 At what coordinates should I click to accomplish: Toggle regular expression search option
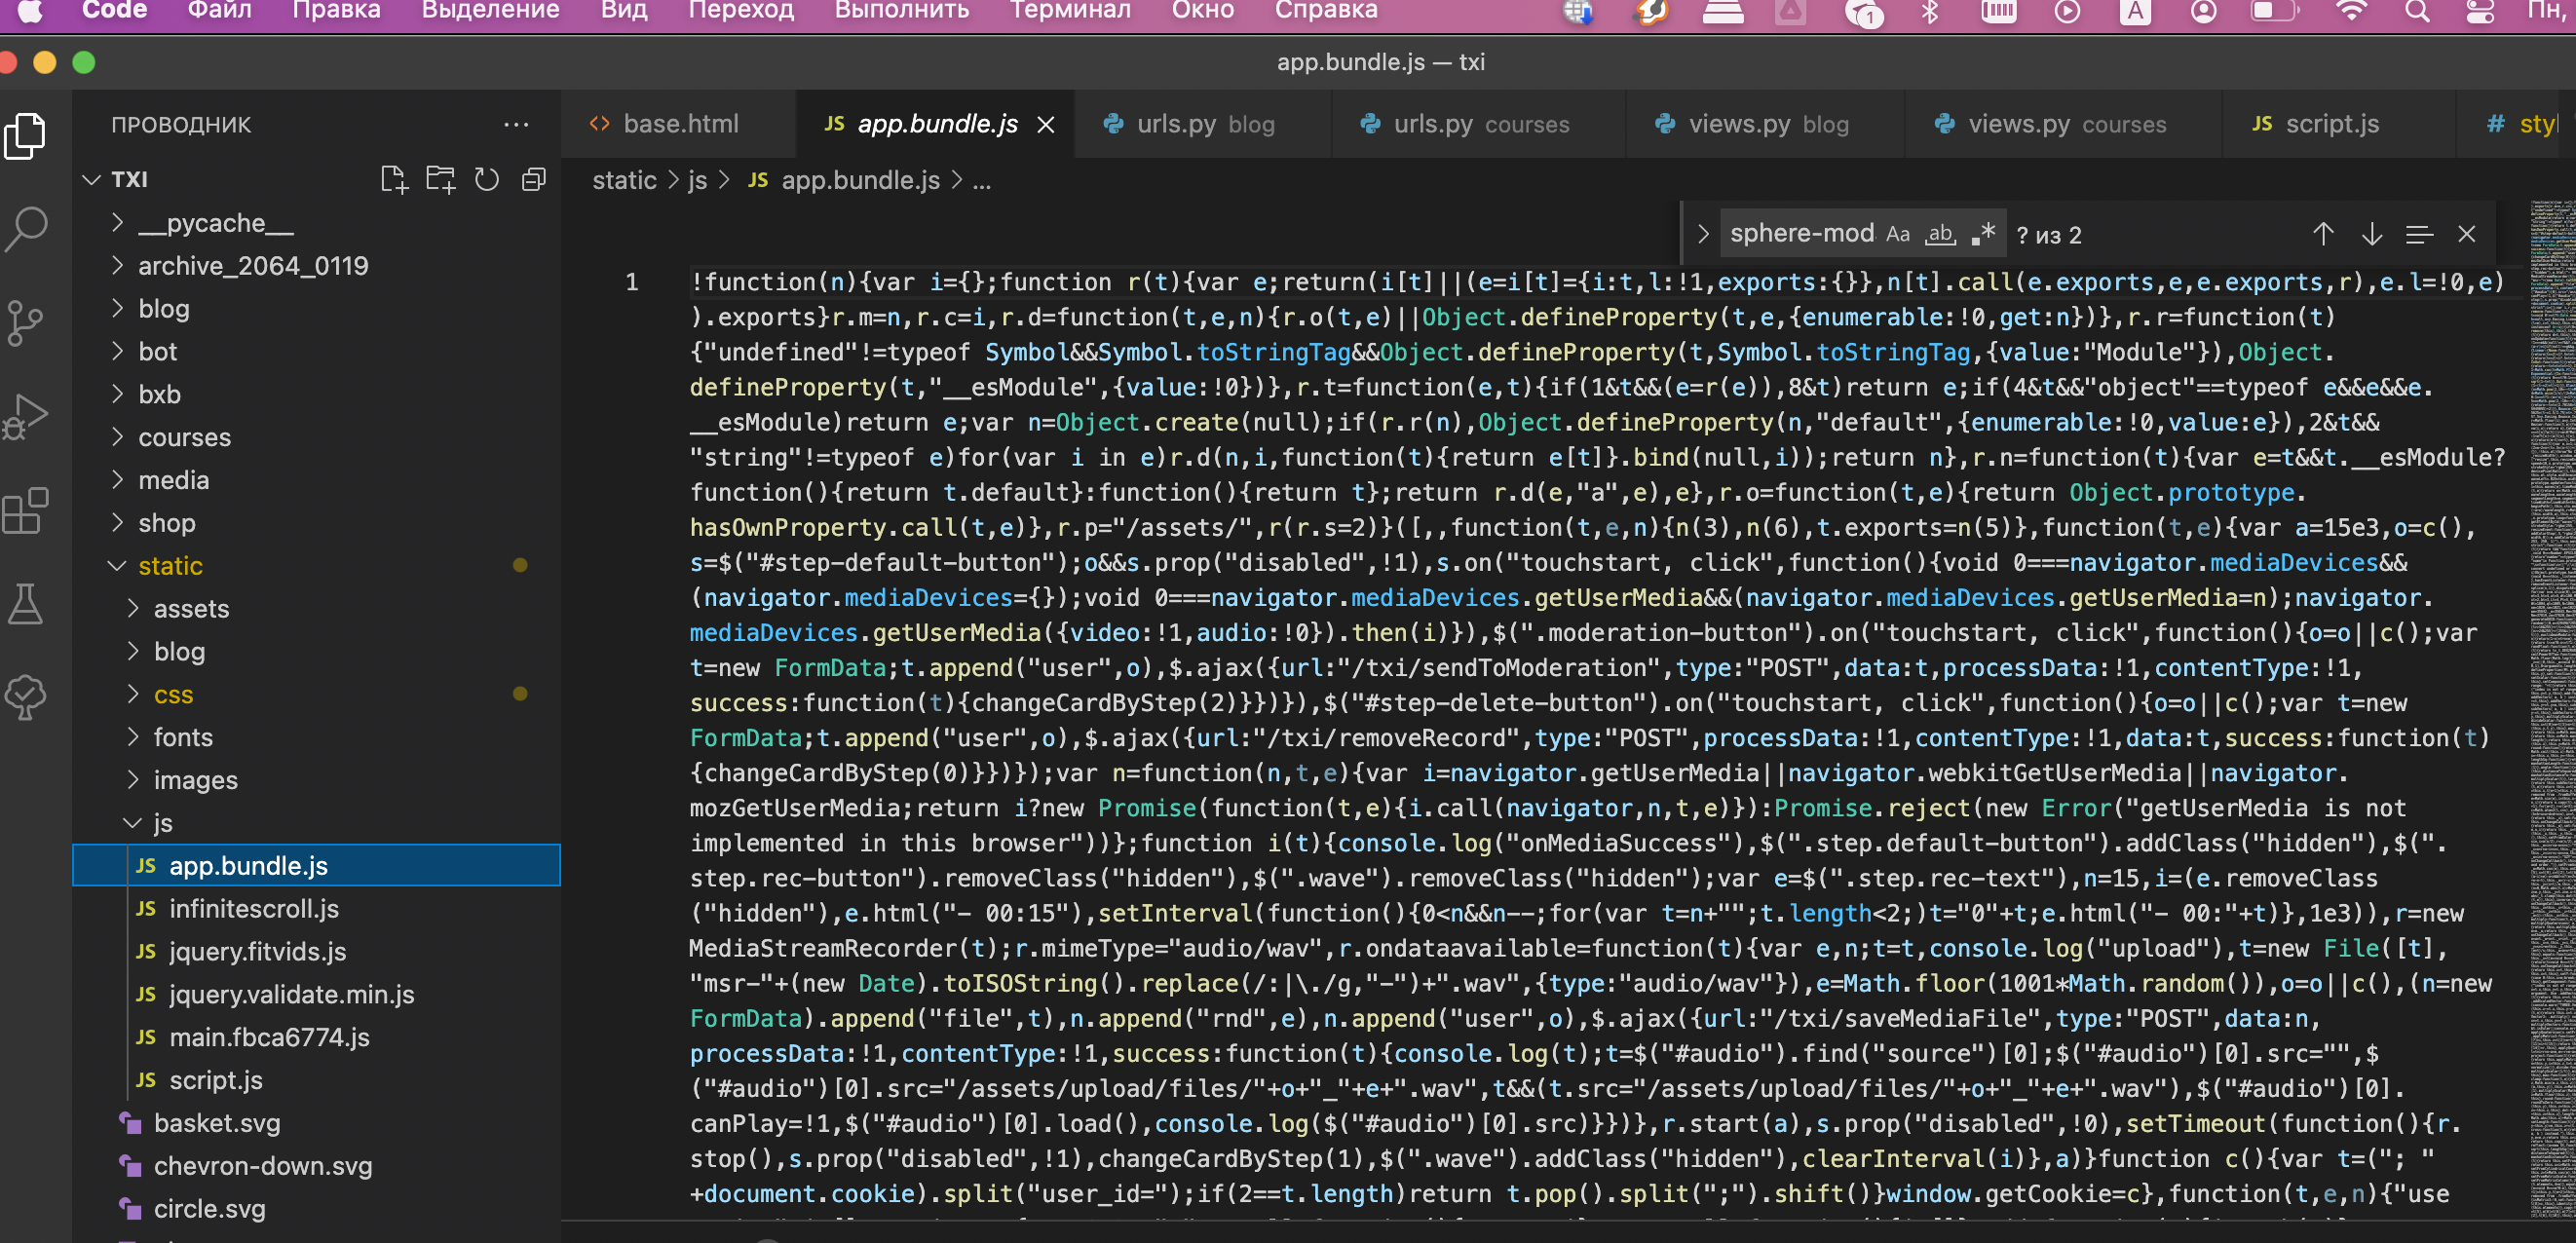point(1983,235)
